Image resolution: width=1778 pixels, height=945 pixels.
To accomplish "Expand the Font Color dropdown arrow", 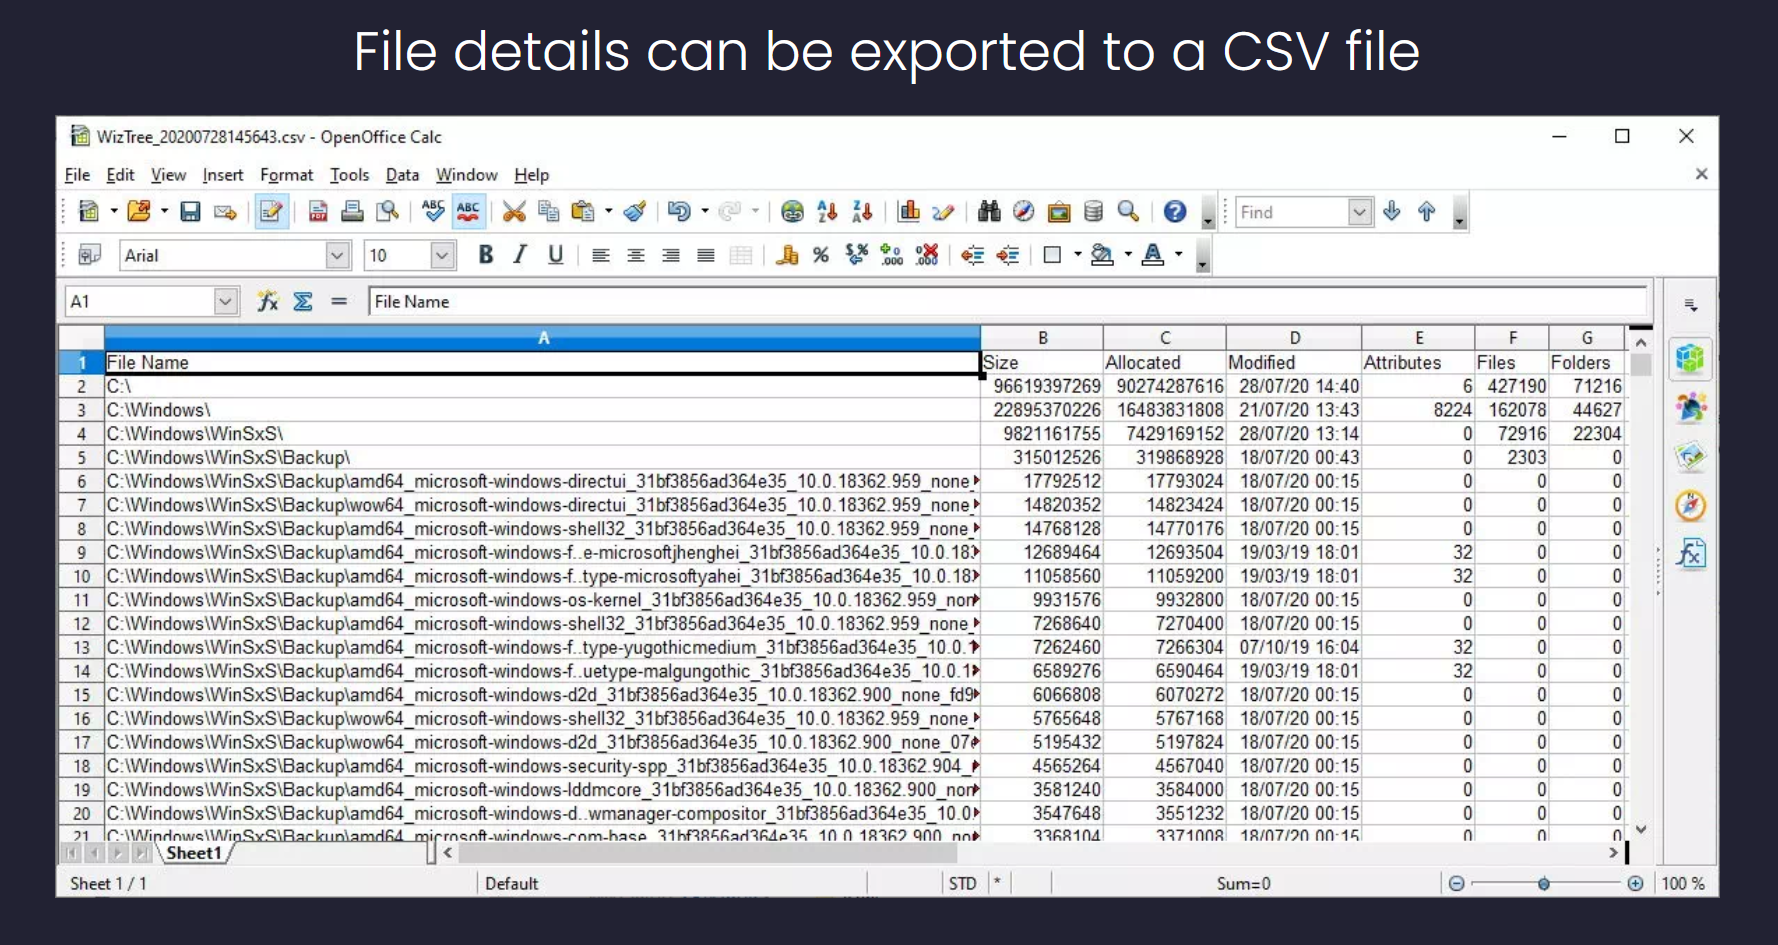I will (x=1179, y=255).
